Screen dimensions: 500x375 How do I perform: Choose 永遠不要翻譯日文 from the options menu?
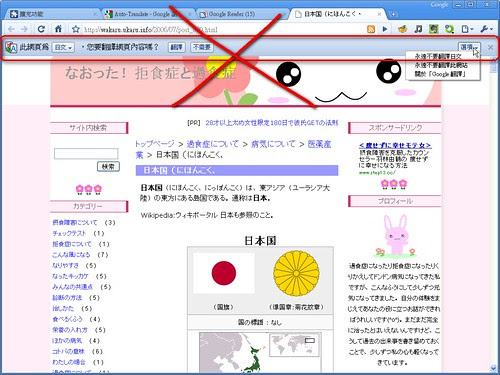pos(438,57)
